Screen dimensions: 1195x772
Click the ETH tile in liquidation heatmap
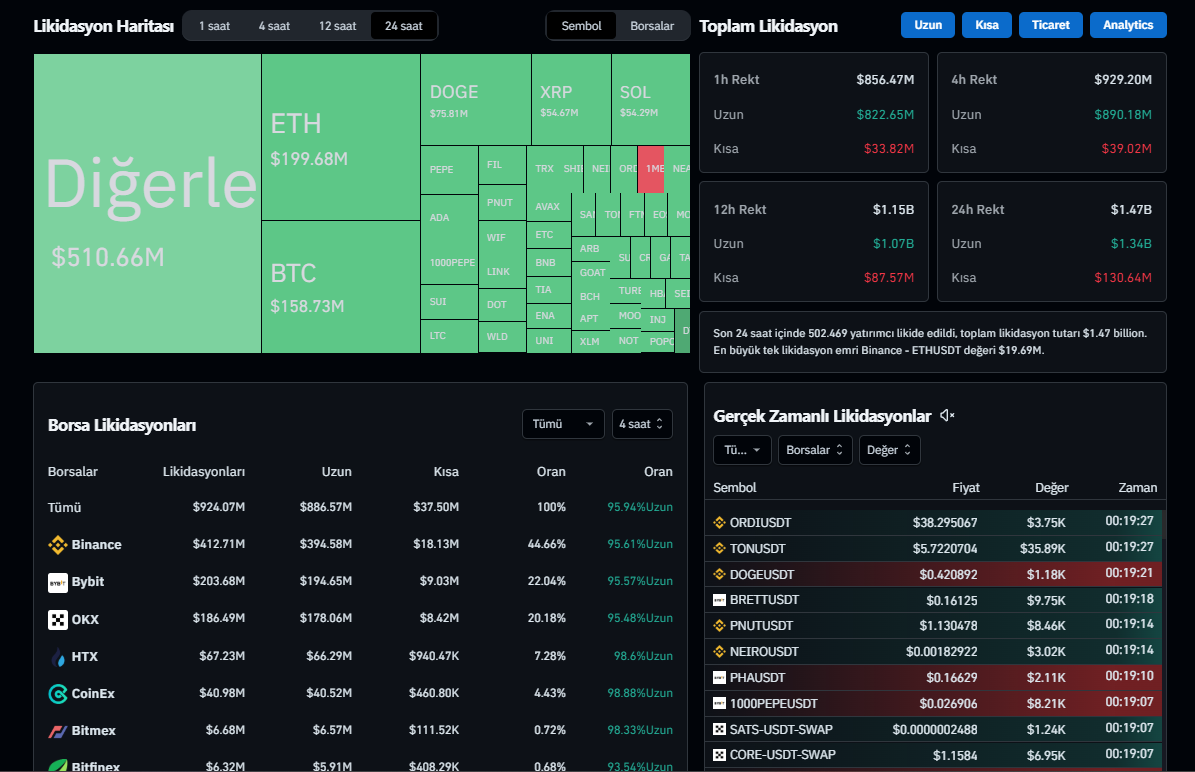[340, 137]
